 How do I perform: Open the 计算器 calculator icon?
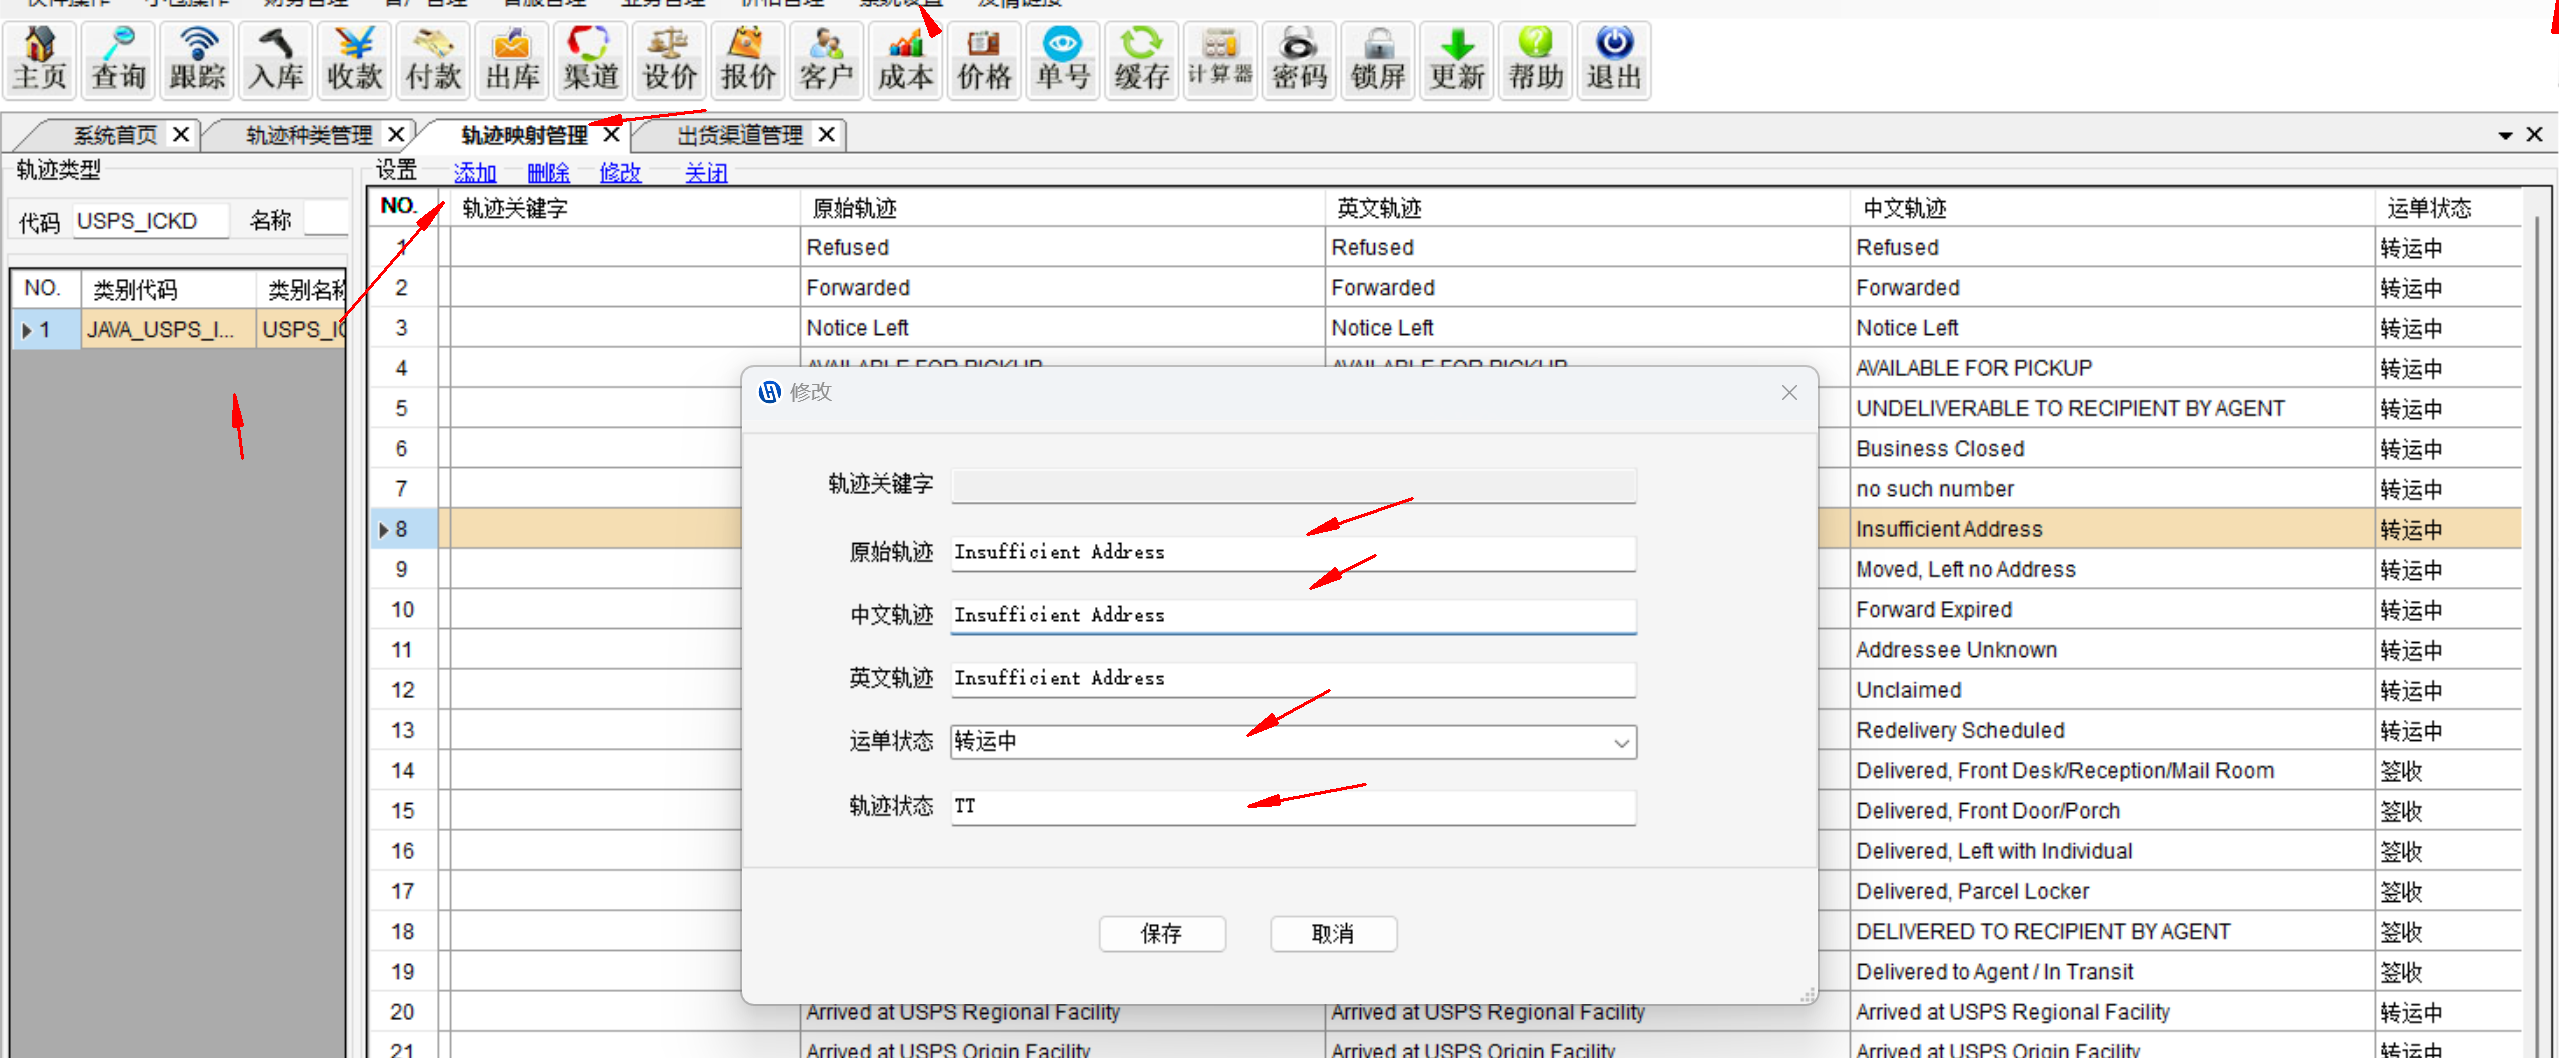click(x=1220, y=60)
